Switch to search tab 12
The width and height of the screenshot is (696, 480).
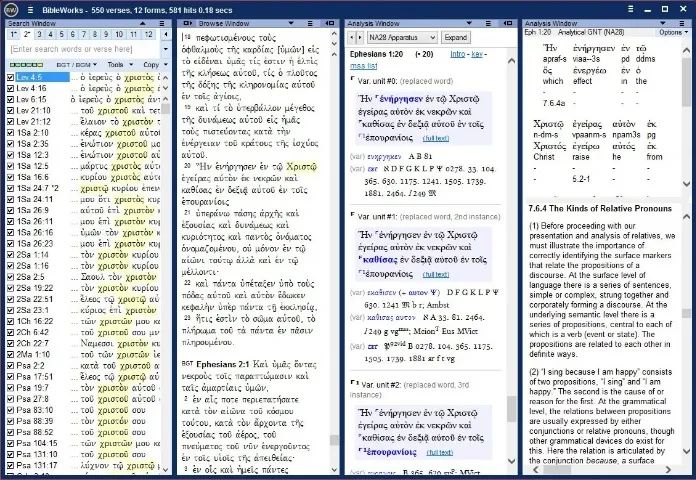pos(149,34)
